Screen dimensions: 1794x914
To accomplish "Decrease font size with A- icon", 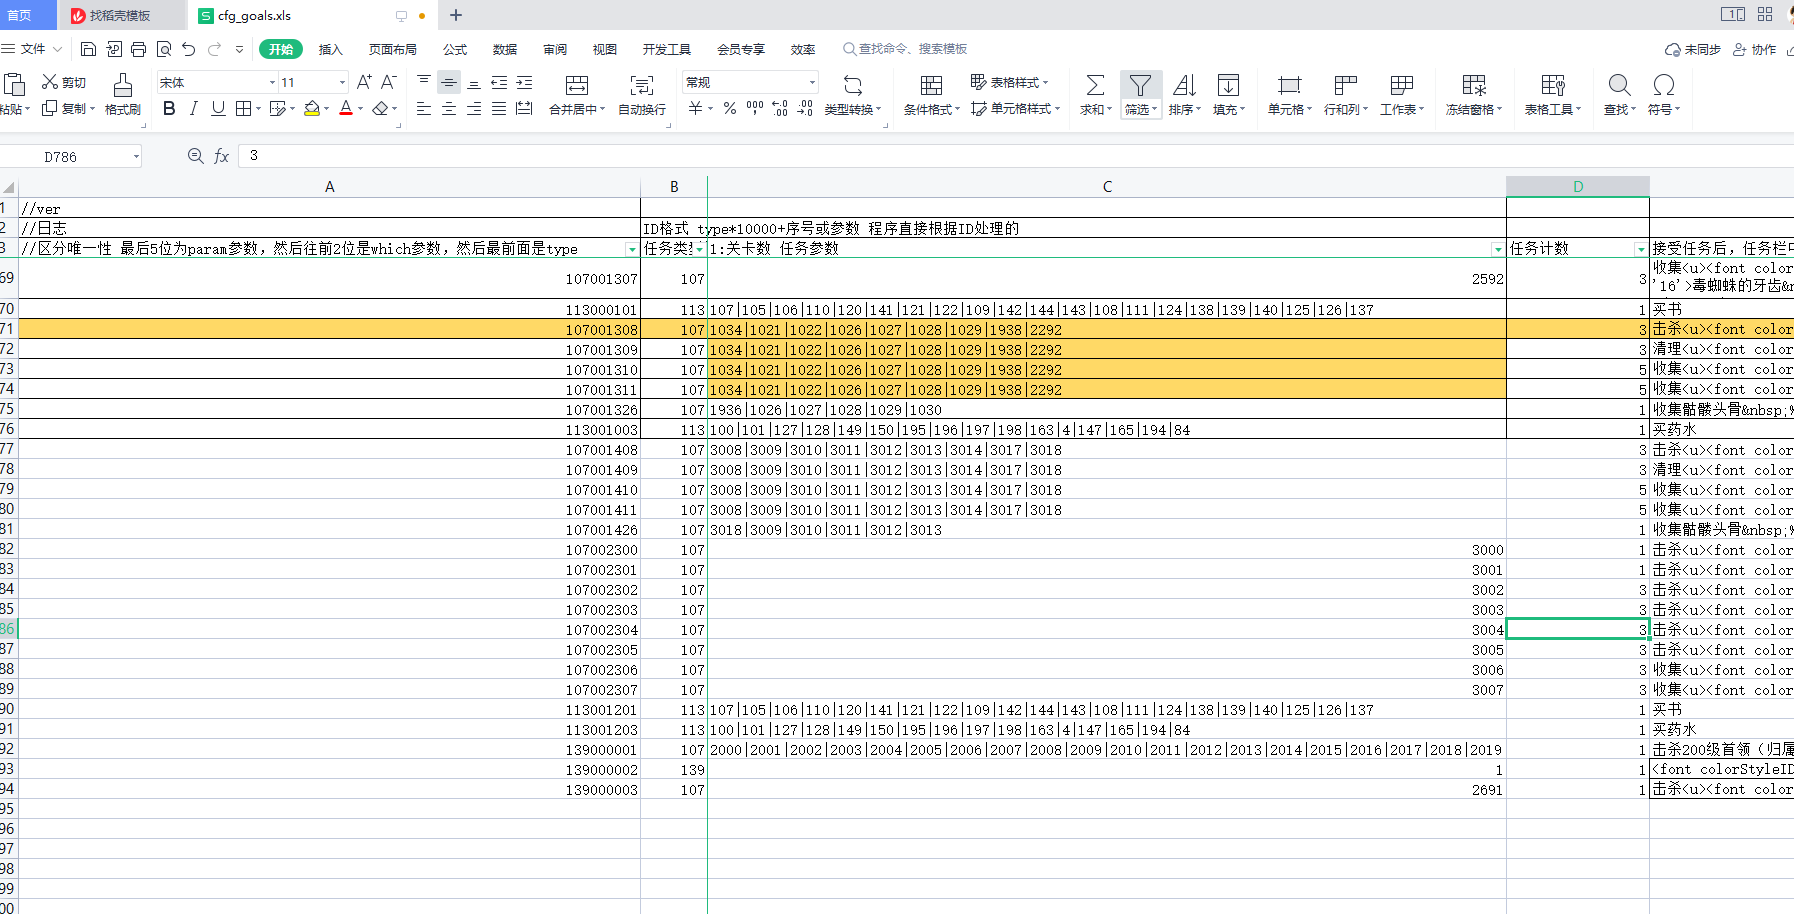I will tap(389, 82).
